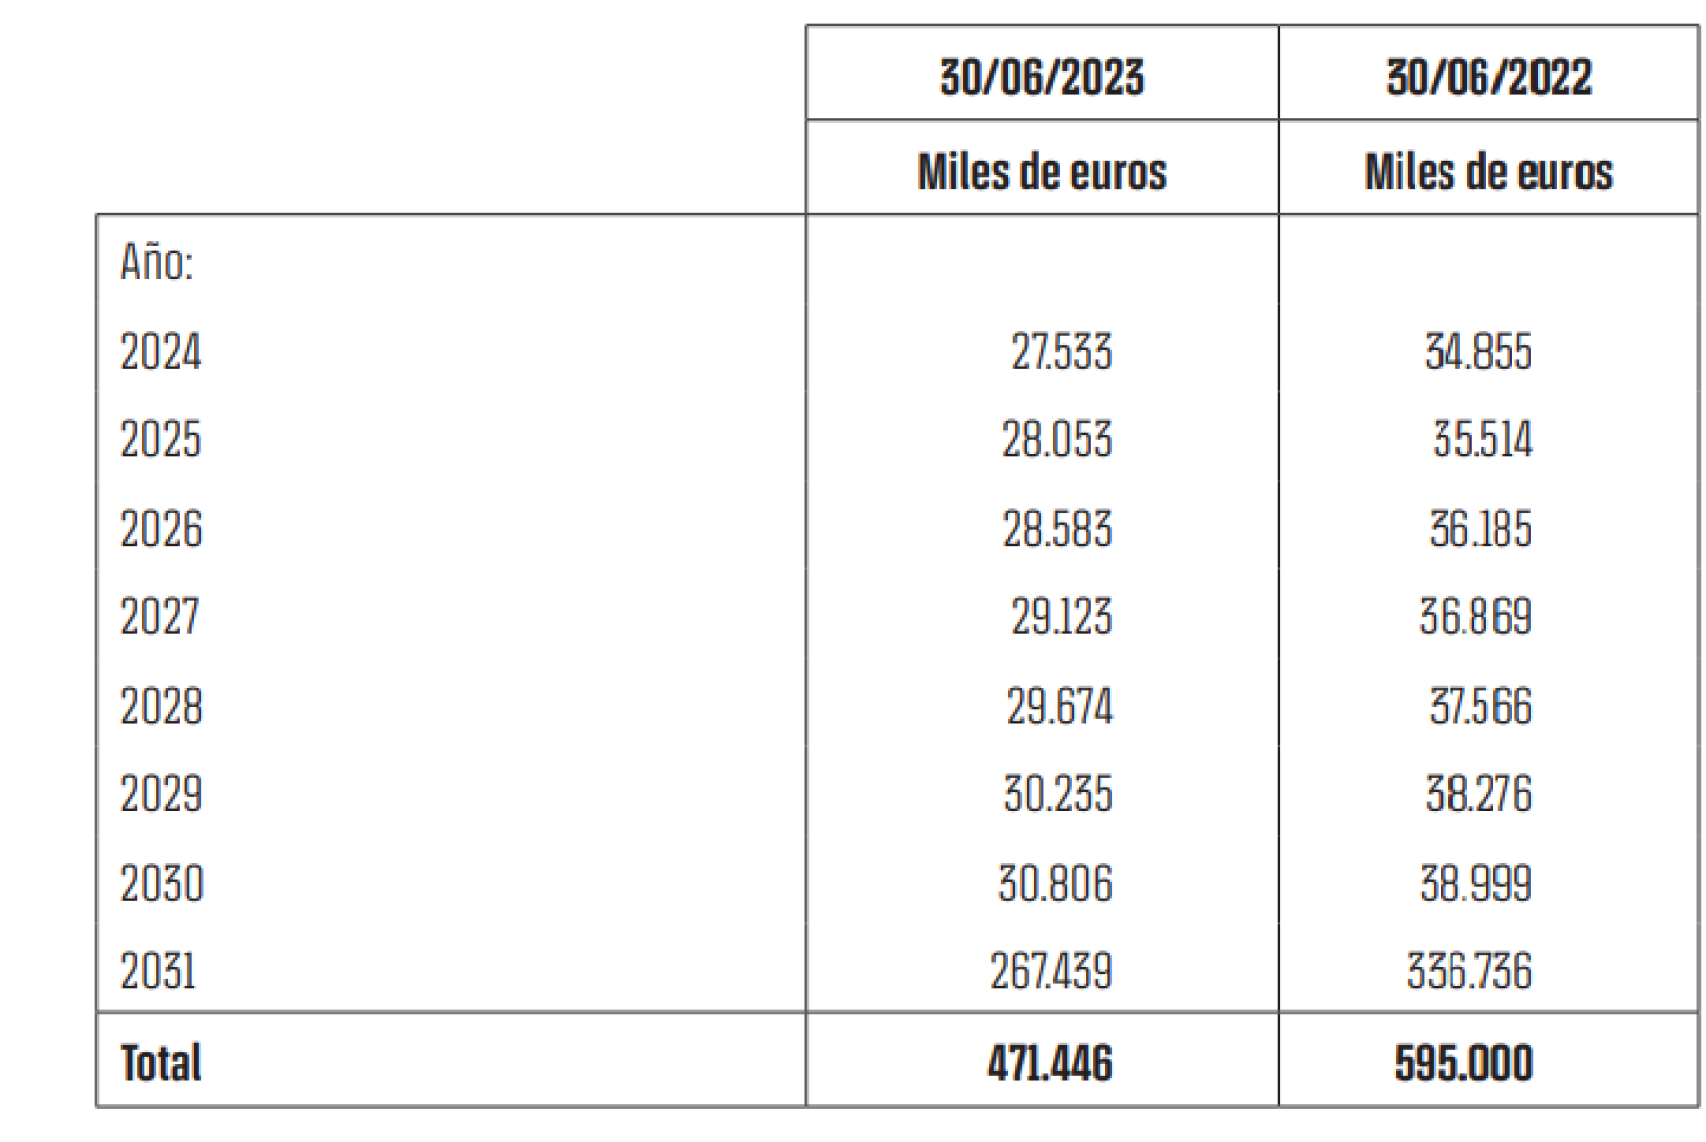The width and height of the screenshot is (1706, 1142).
Task: Click the Año: row label
Action: coord(156,263)
